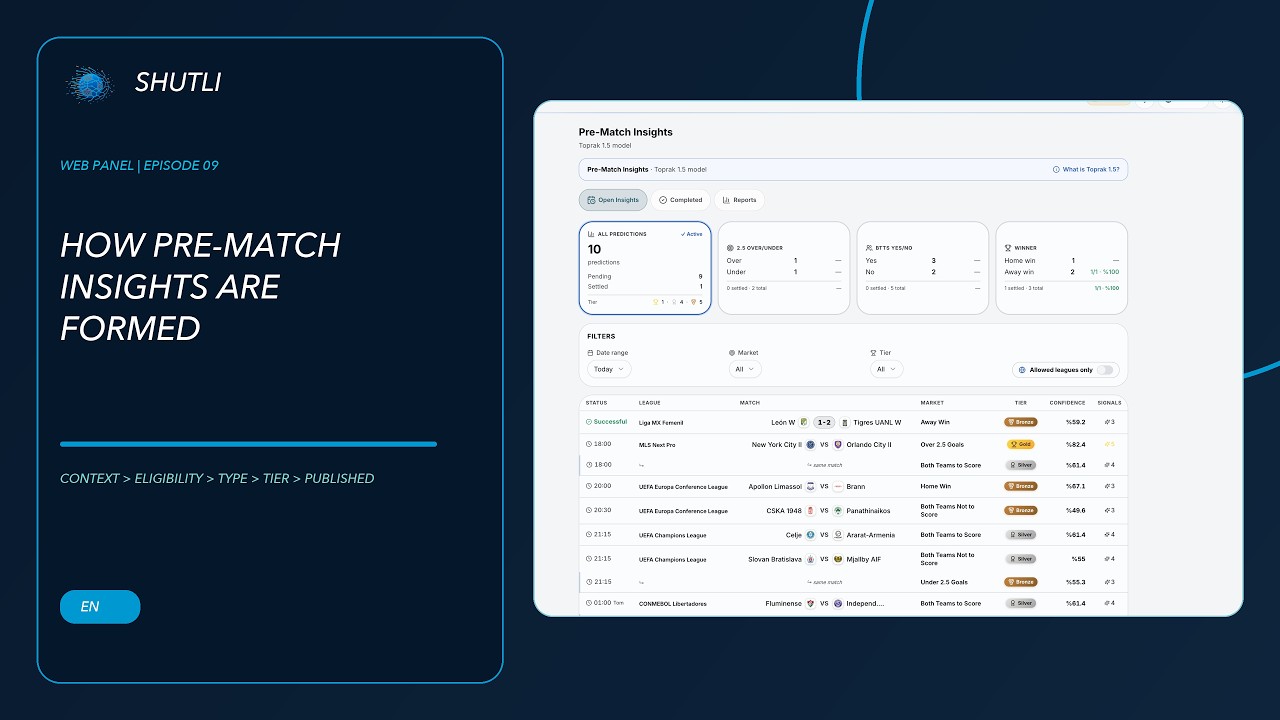
Task: Switch to the Open Insights tab
Action: pyautogui.click(x=613, y=200)
